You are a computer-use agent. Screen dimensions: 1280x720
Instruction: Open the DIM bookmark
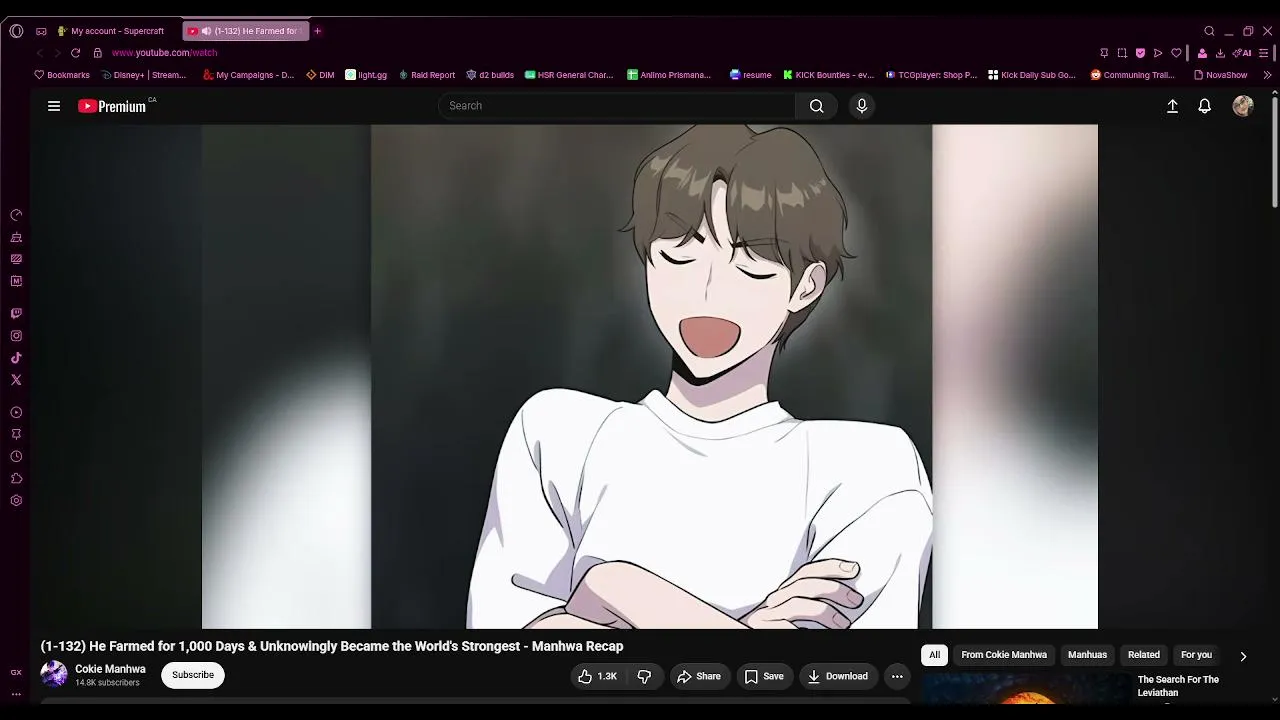pos(320,75)
